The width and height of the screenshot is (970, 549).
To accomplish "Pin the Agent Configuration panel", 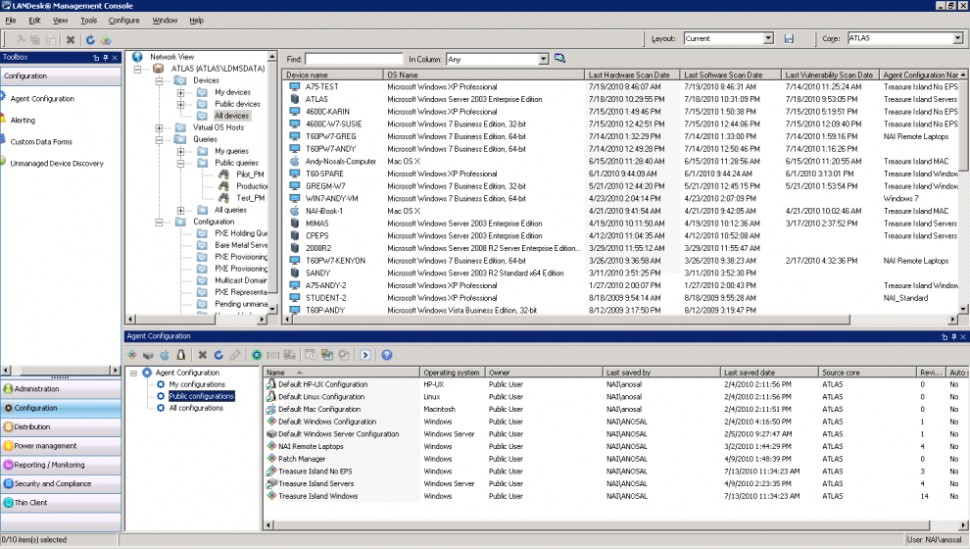I will coord(953,337).
